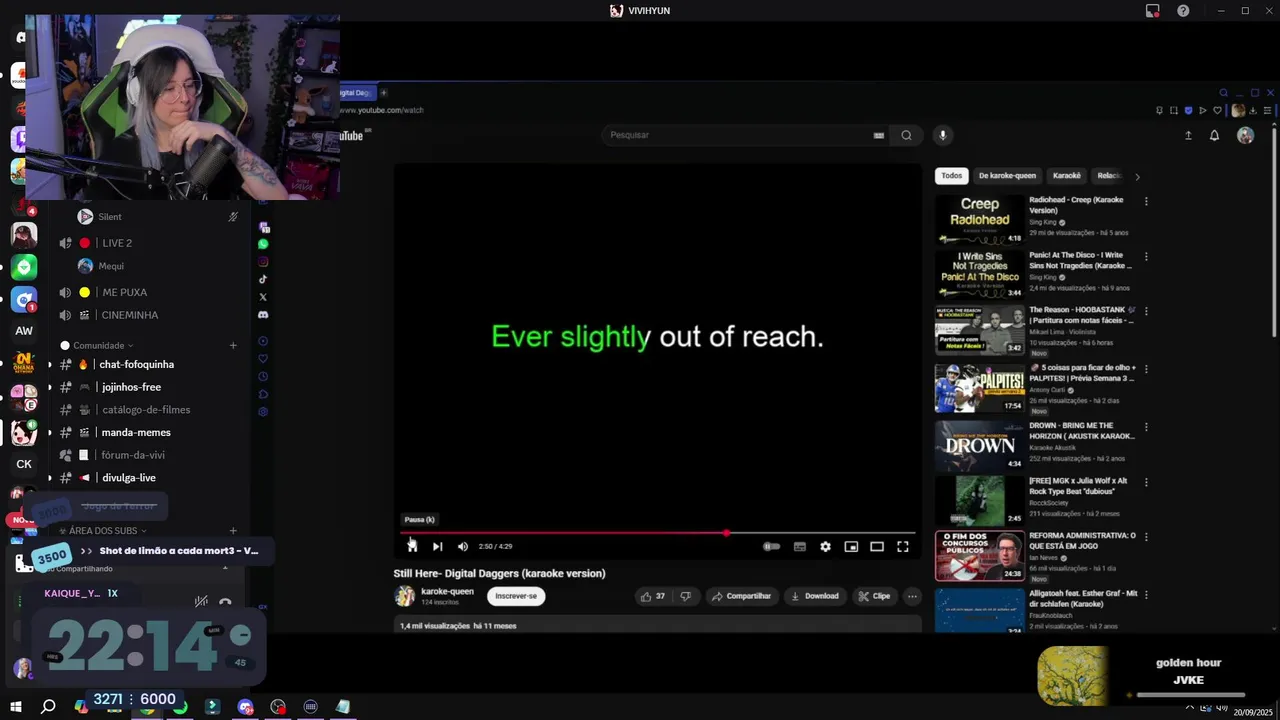Collapse the ÁREA DOS SUBS category

(x=104, y=531)
